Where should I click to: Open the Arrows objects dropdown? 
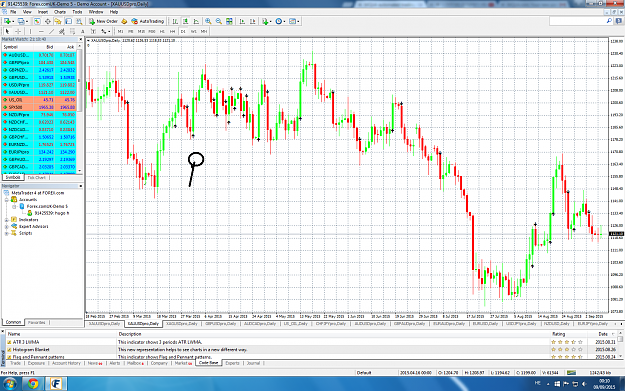[x=105, y=31]
